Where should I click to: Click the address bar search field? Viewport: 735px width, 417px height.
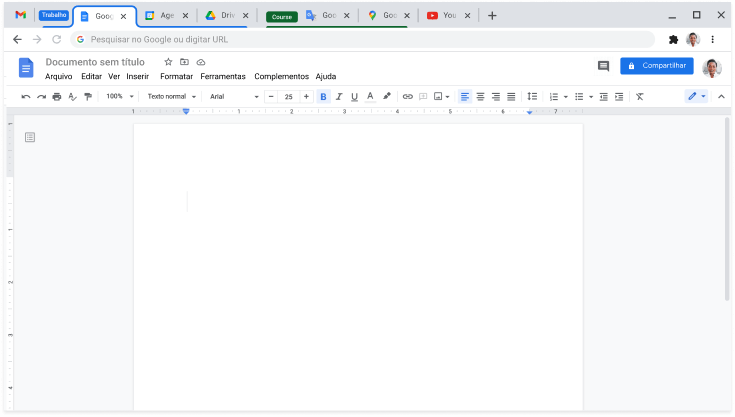362,39
